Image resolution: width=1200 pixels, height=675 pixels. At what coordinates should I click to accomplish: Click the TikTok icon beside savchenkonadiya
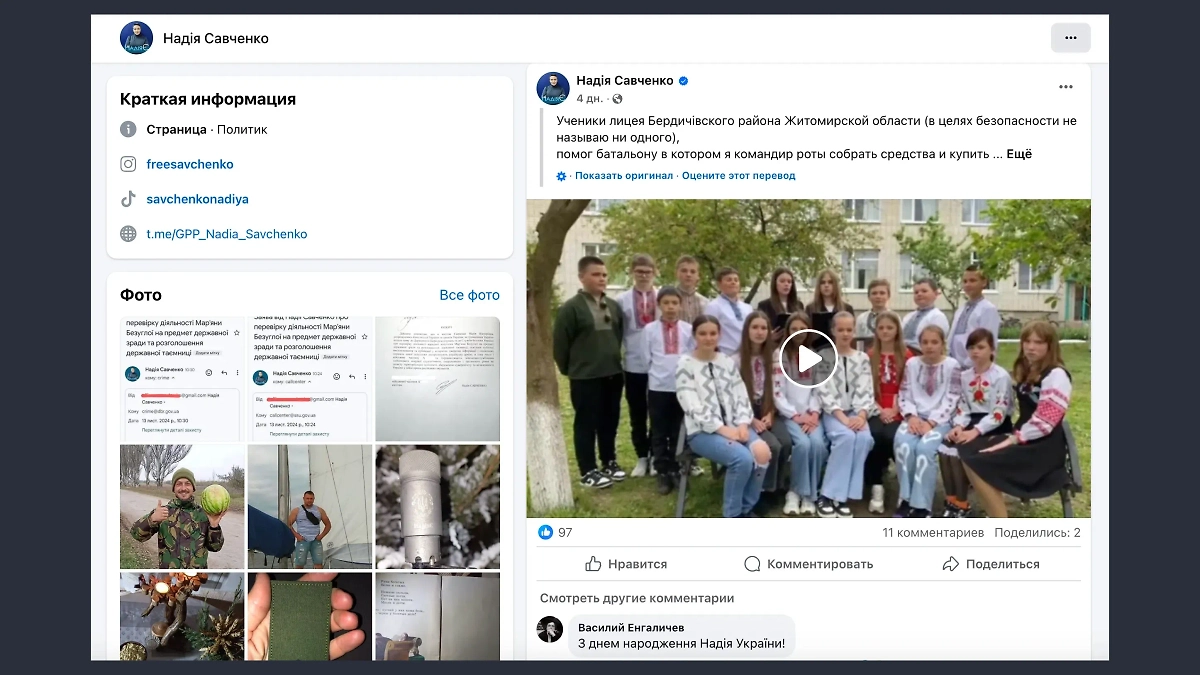pyautogui.click(x=128, y=198)
